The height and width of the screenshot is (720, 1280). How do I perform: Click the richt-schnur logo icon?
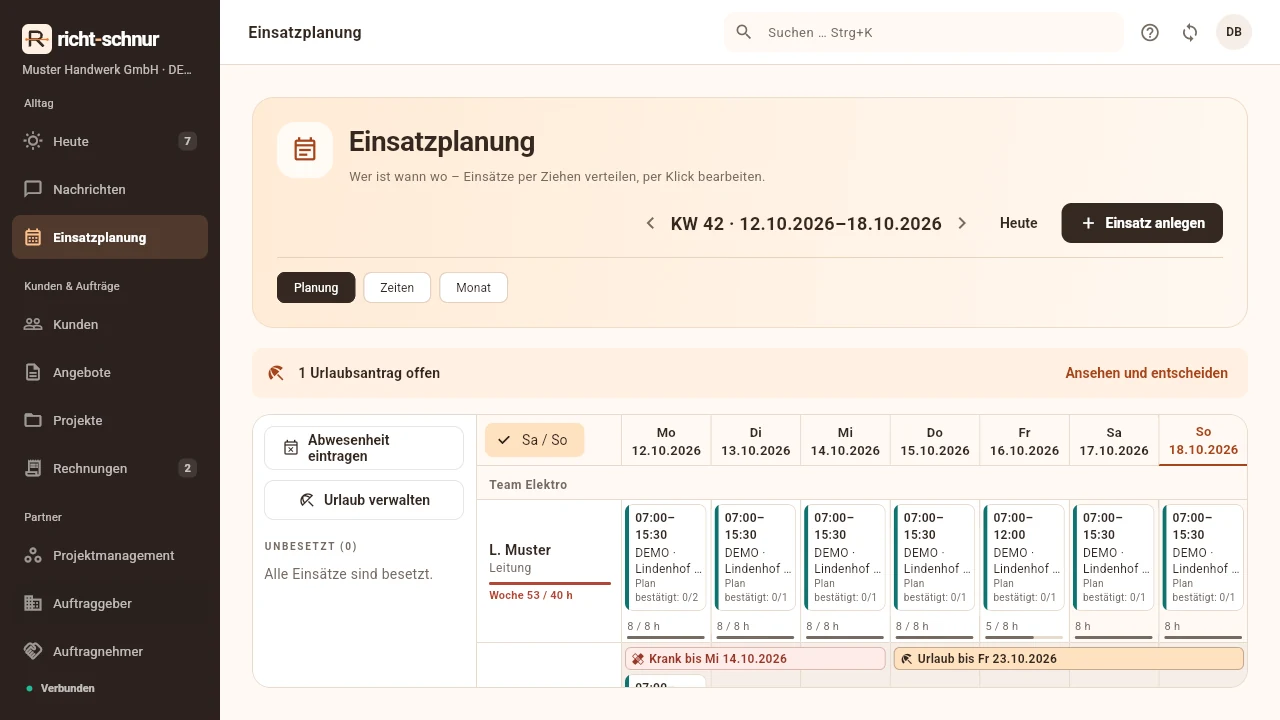pyautogui.click(x=37, y=39)
